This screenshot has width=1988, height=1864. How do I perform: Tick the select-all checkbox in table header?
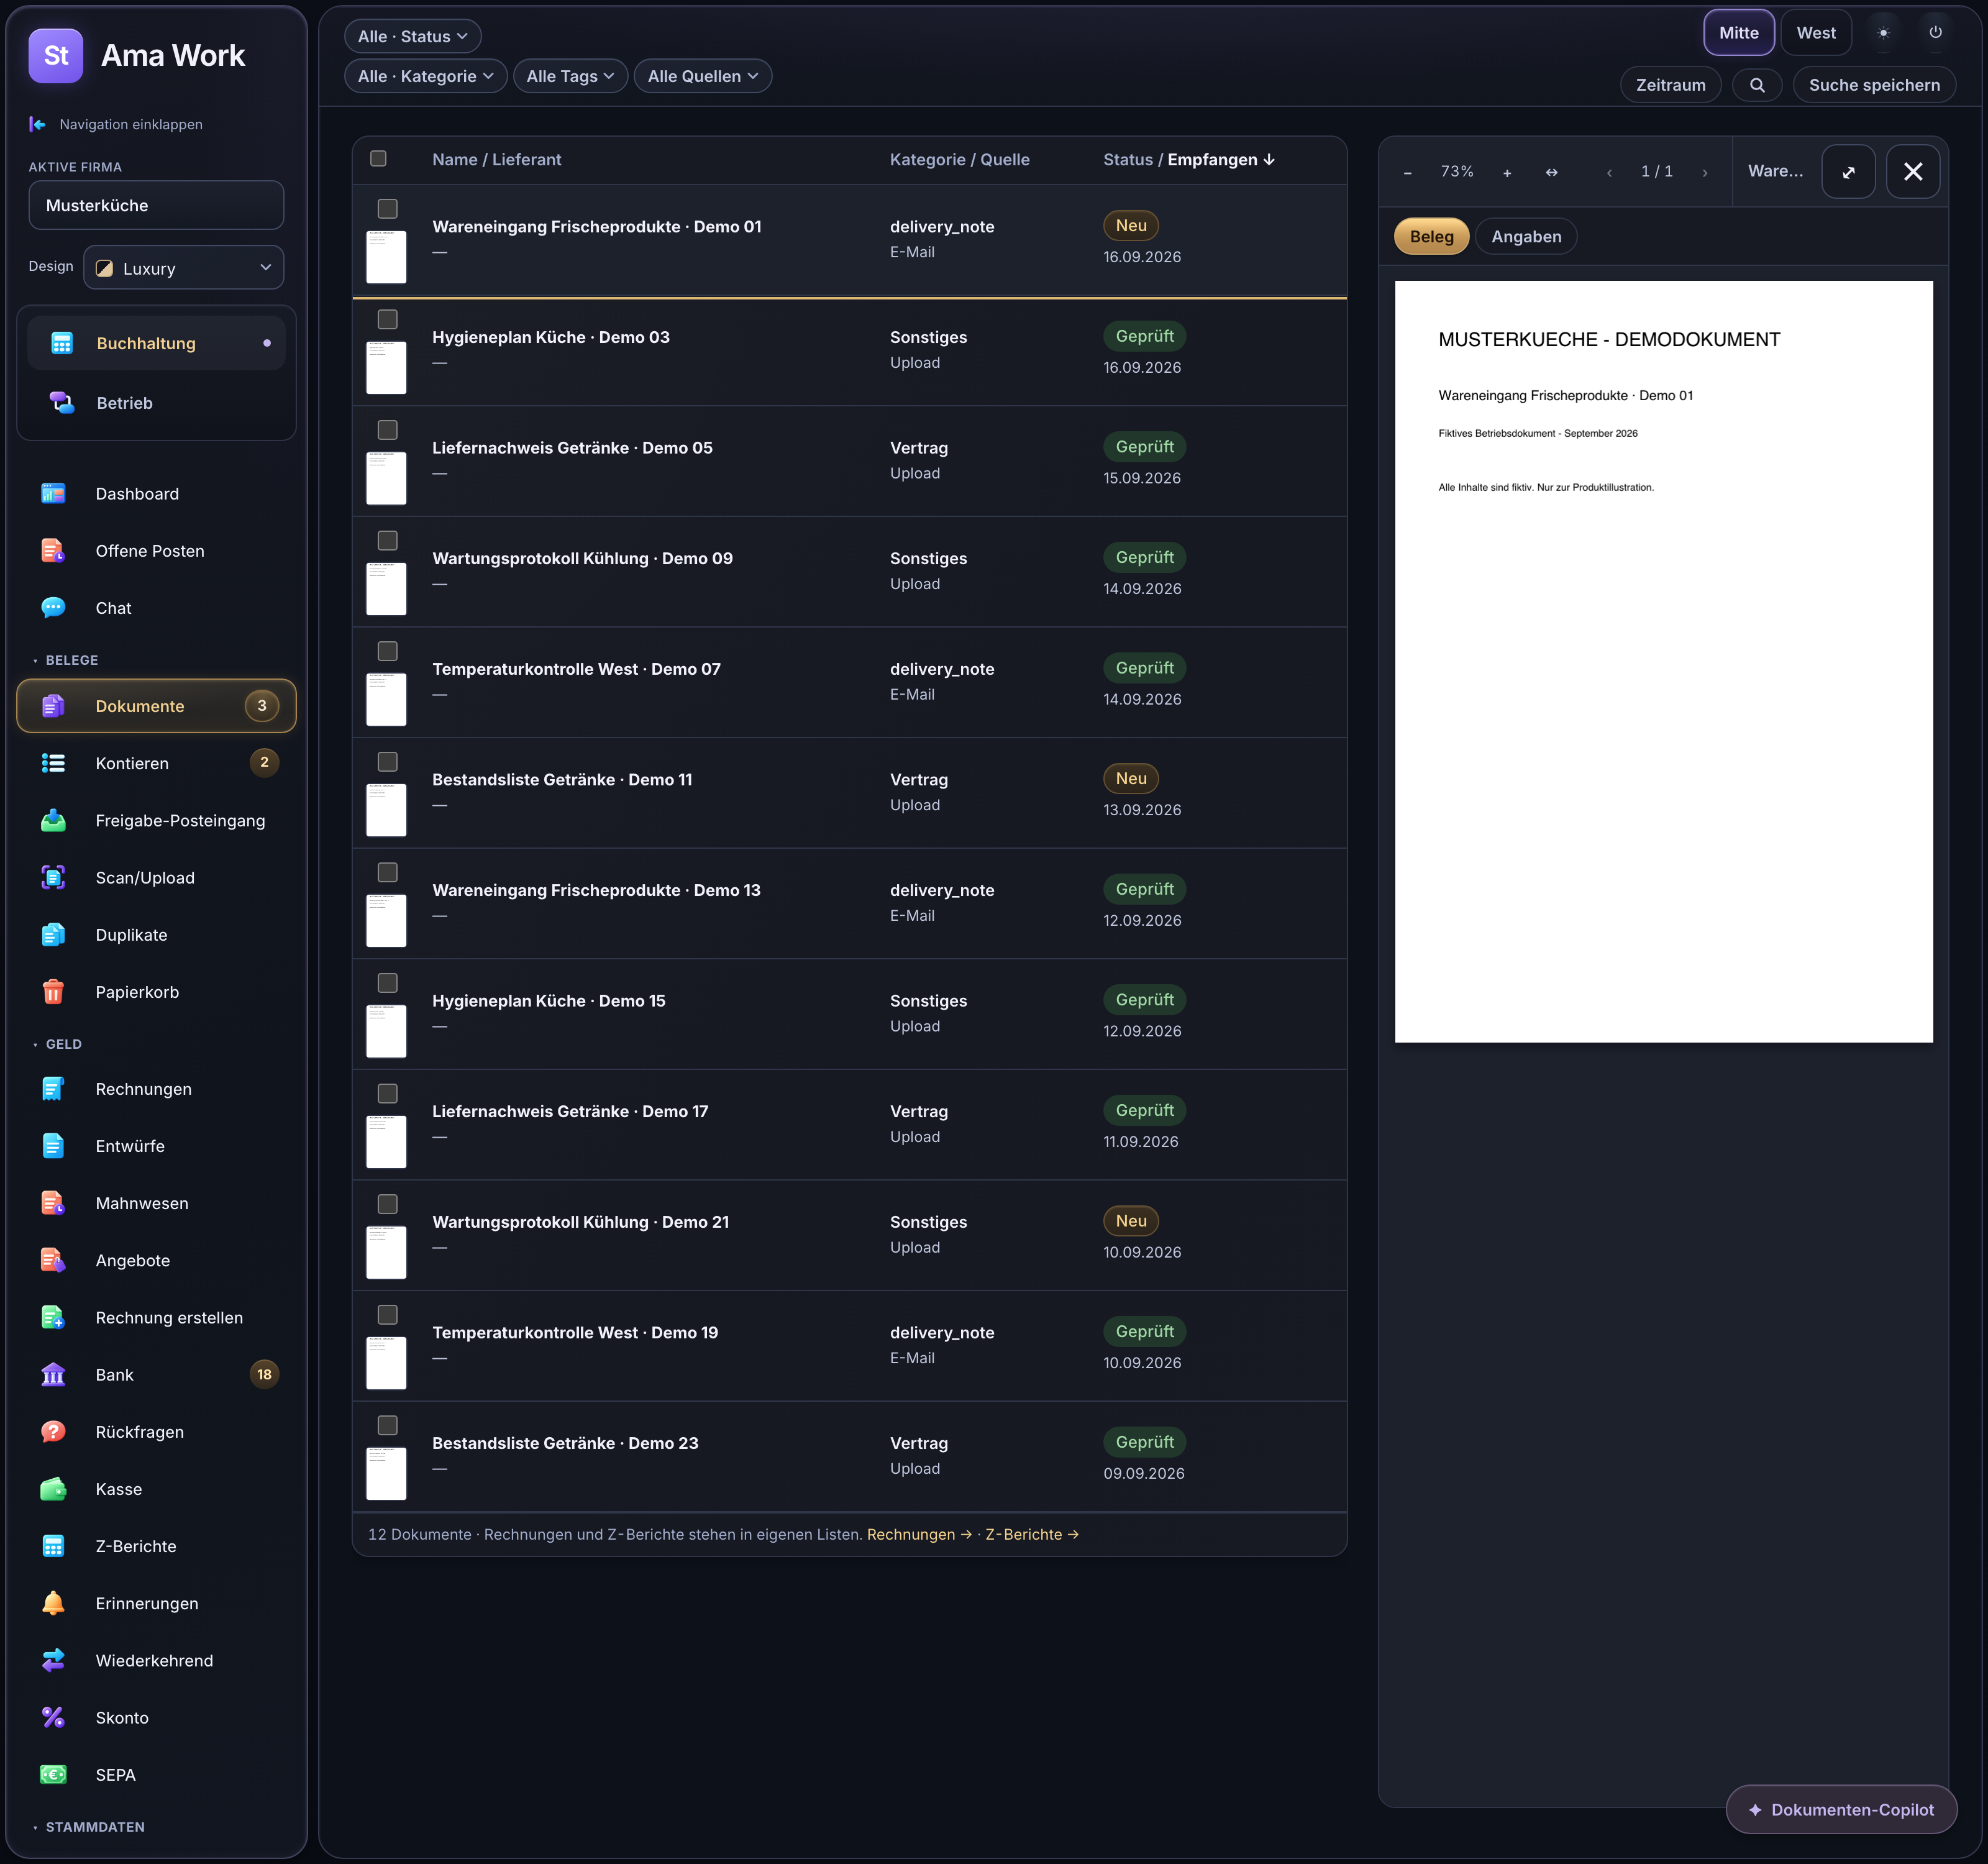click(378, 158)
